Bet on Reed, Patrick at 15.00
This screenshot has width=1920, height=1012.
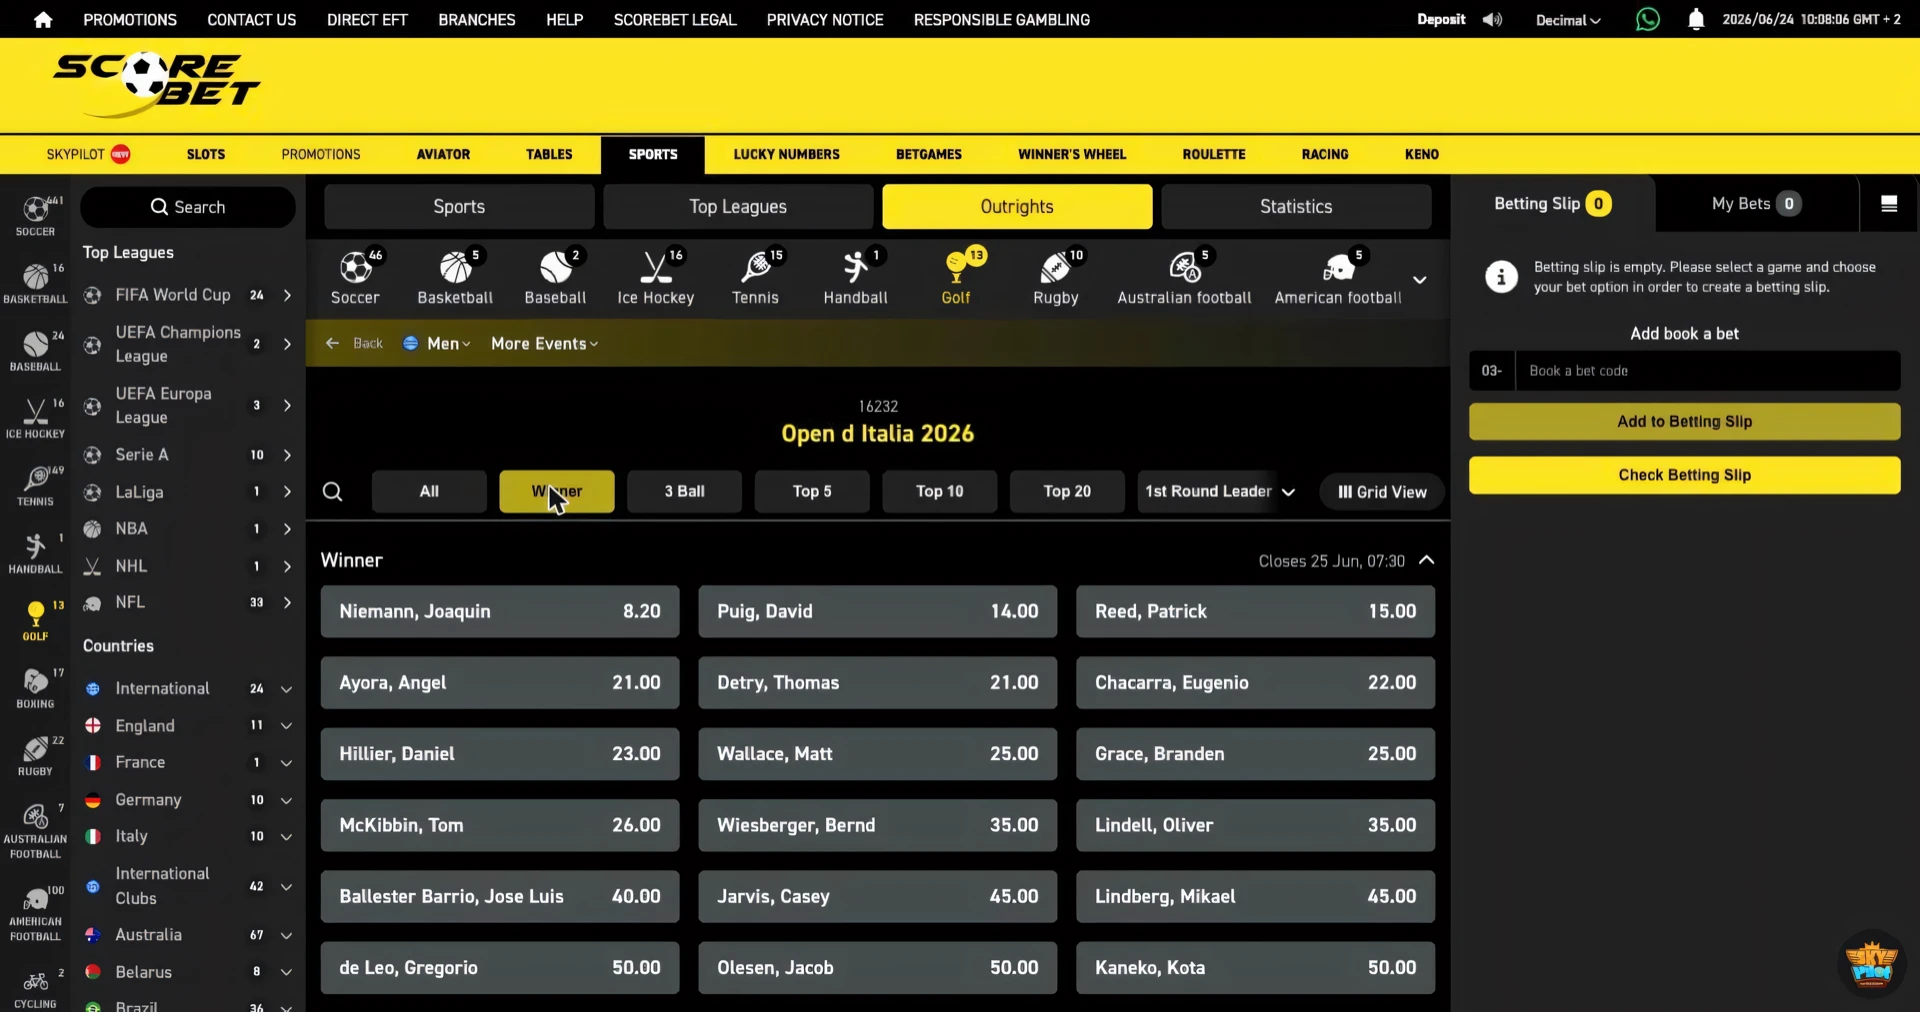tap(1256, 612)
